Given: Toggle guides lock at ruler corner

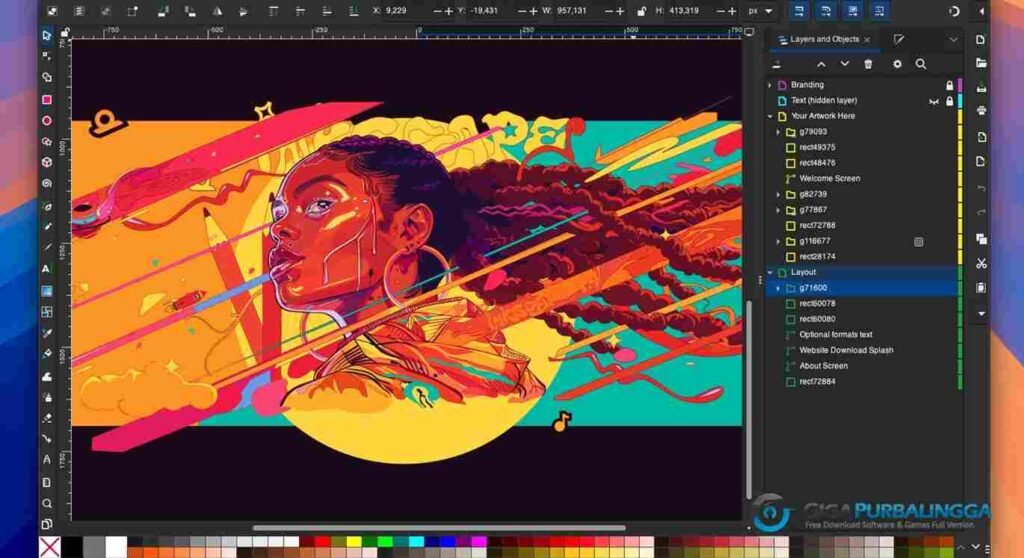Looking at the screenshot, I should (x=65, y=32).
